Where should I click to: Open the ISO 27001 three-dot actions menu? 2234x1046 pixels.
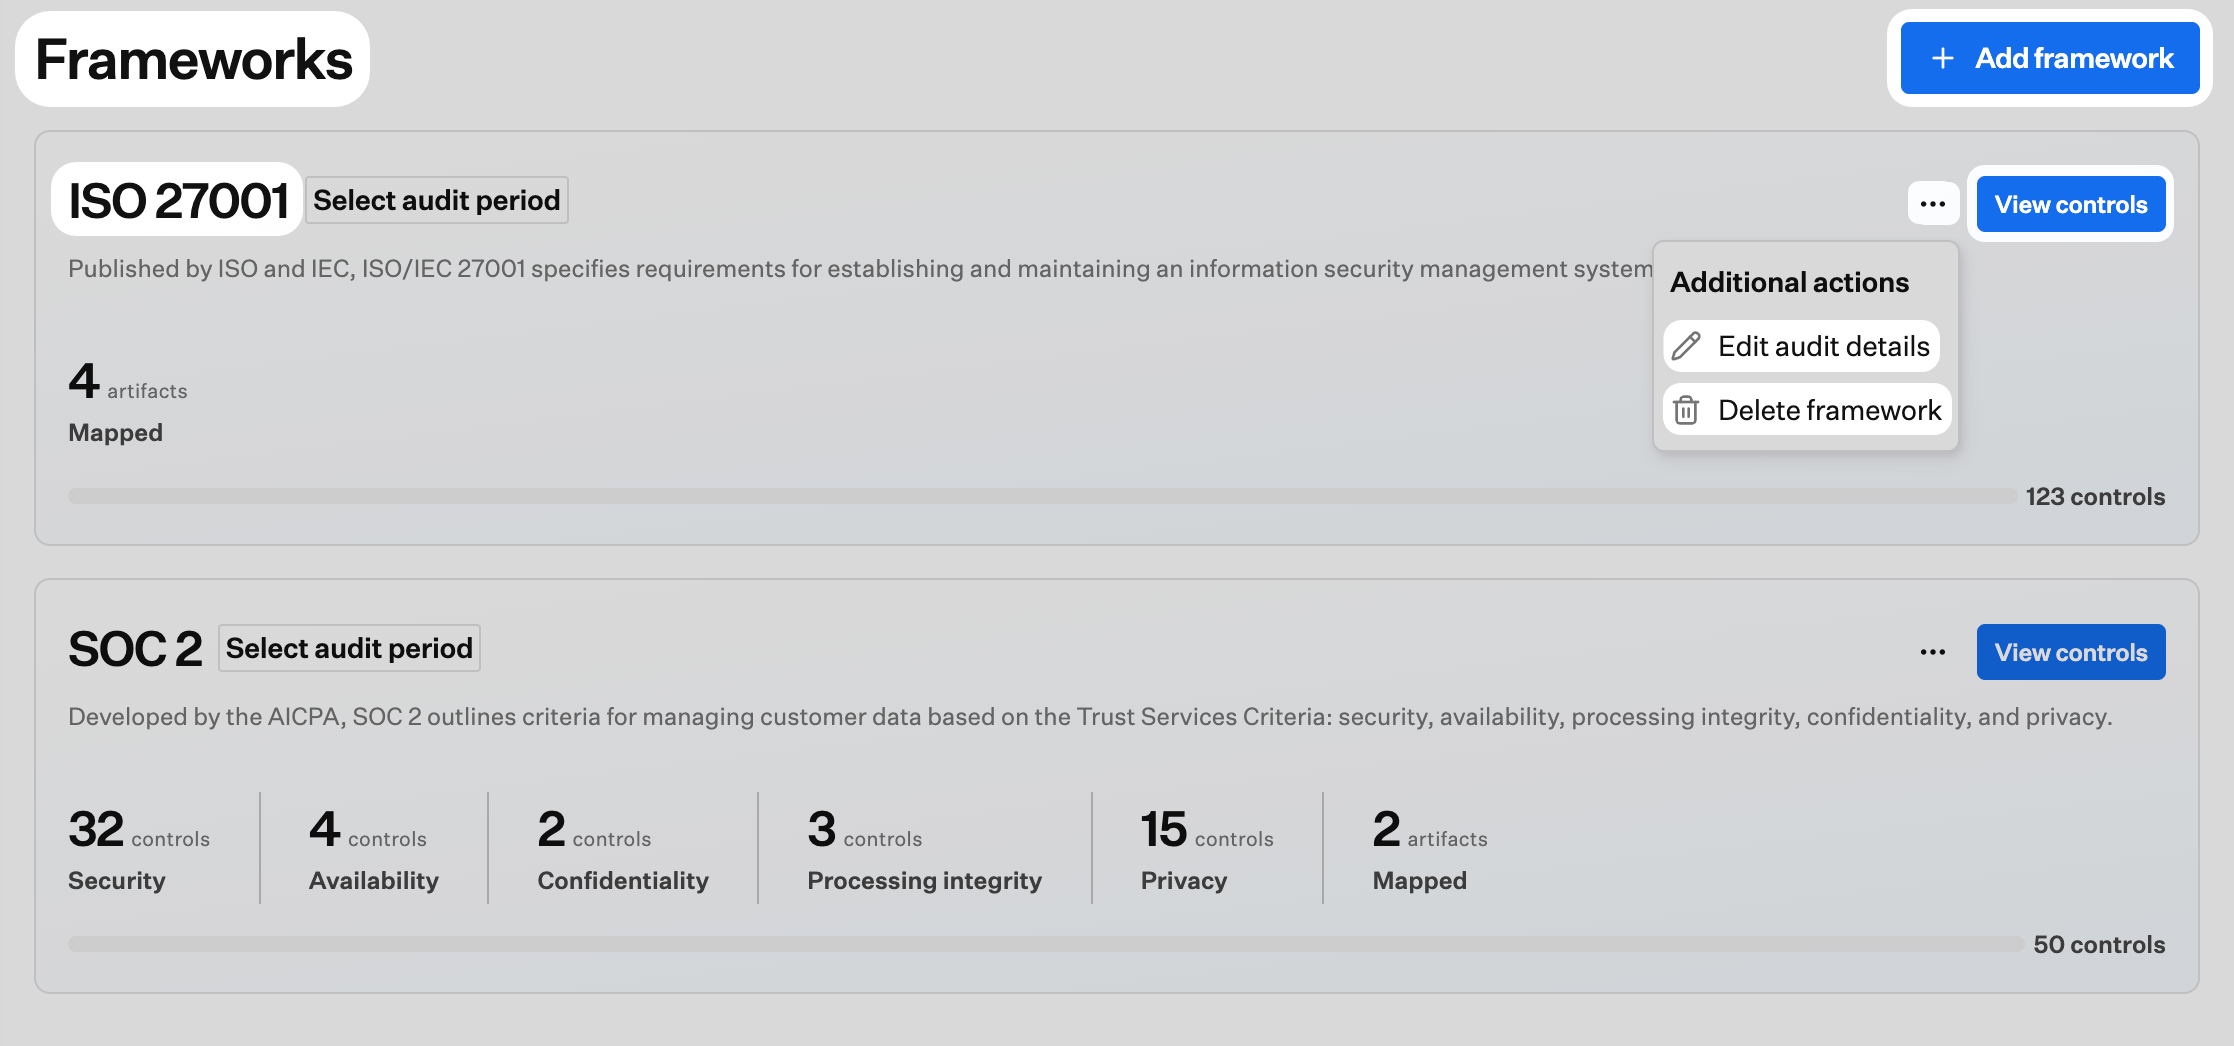[1932, 204]
